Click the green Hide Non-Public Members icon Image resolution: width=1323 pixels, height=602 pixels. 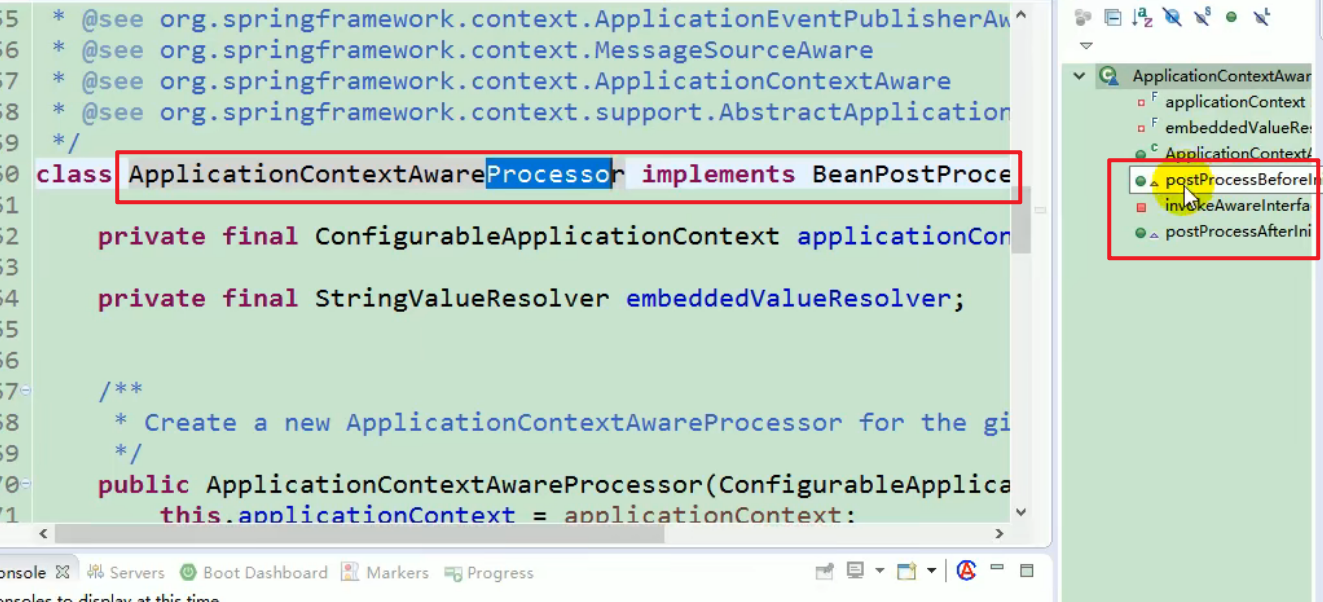click(x=1232, y=17)
